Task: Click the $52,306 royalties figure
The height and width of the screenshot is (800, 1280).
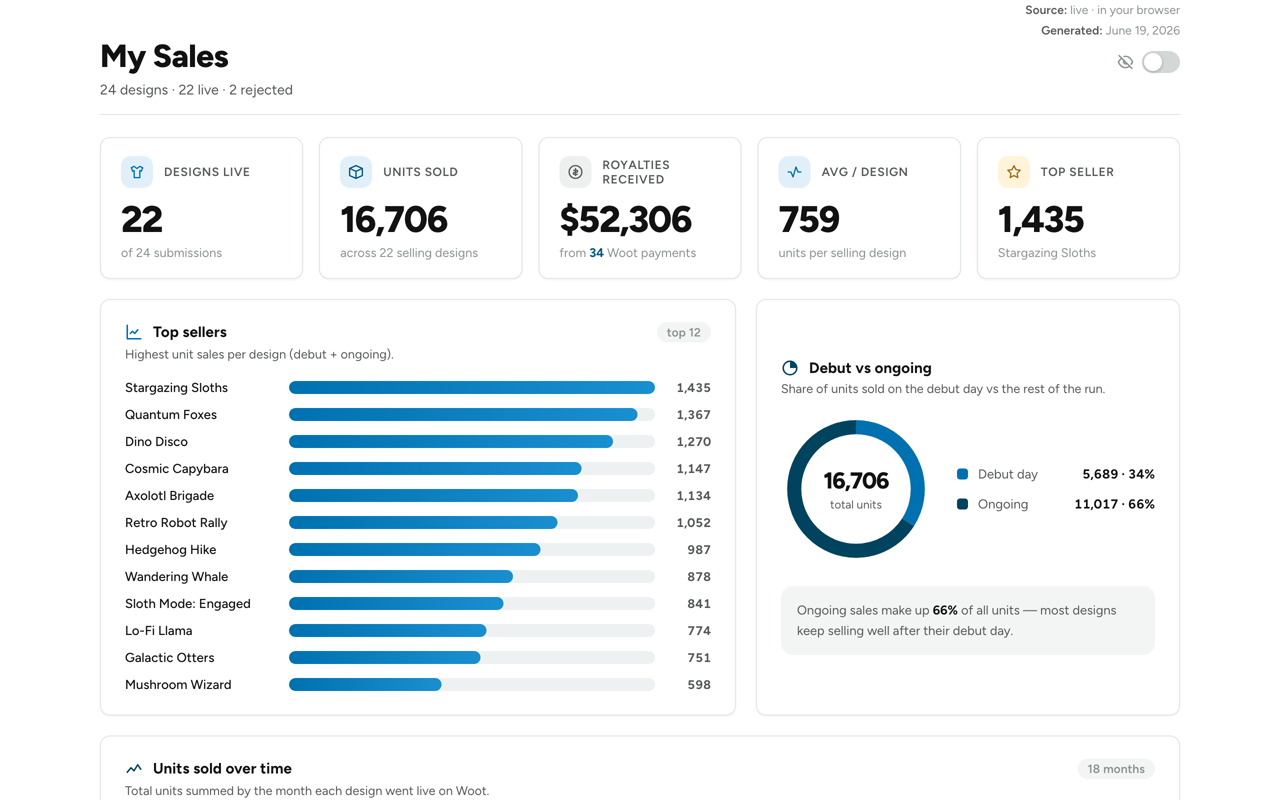Action: tap(626, 219)
